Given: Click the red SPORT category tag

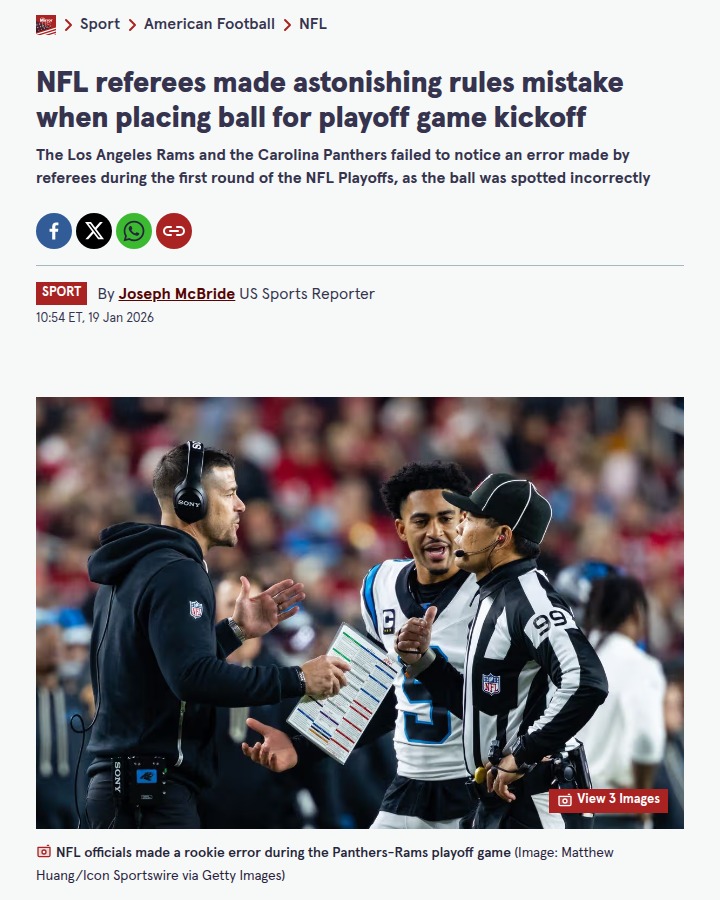Looking at the screenshot, I should (x=61, y=293).
